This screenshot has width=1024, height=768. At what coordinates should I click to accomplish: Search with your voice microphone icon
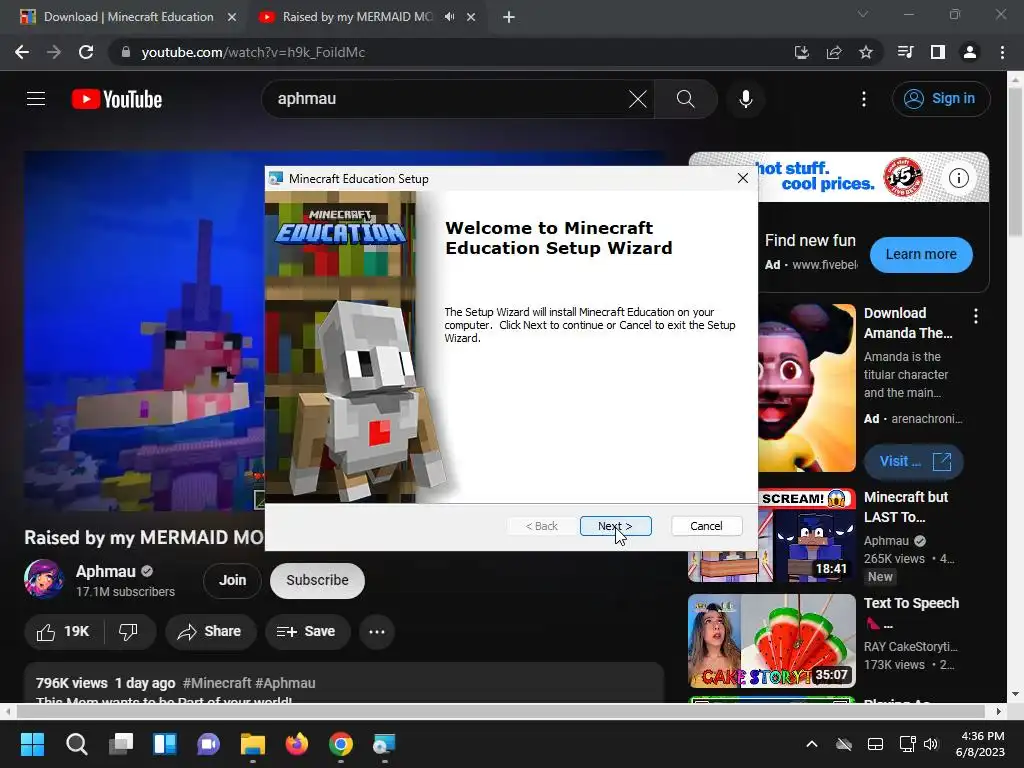(746, 99)
